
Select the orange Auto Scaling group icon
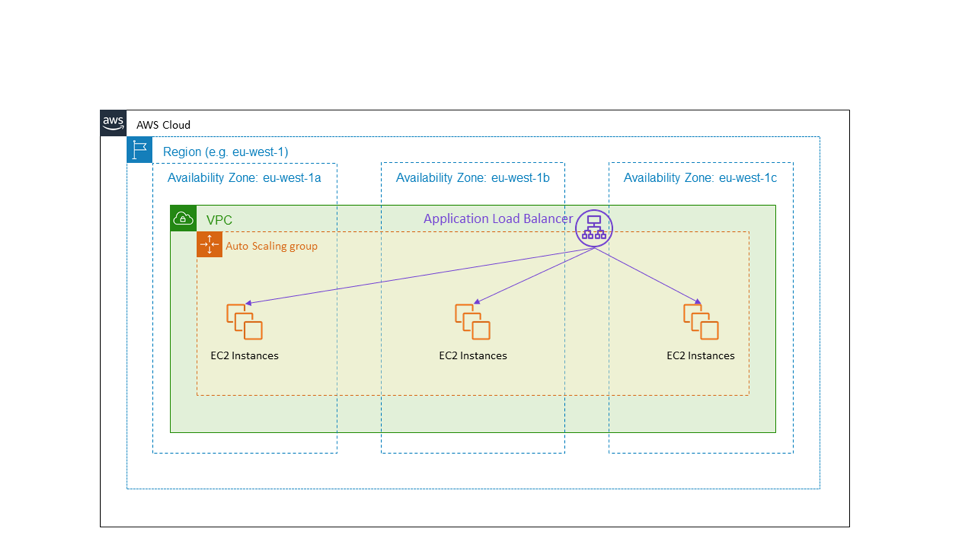pyautogui.click(x=209, y=245)
